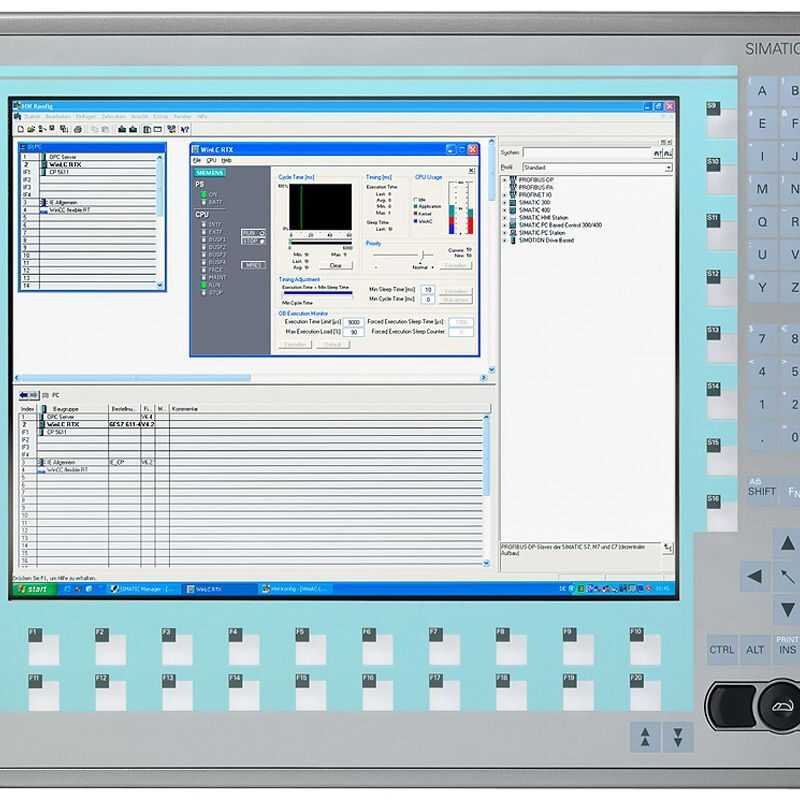Screen dimensions: 800x800
Task: Click the Download to module toolbar icon
Action: tap(122, 130)
